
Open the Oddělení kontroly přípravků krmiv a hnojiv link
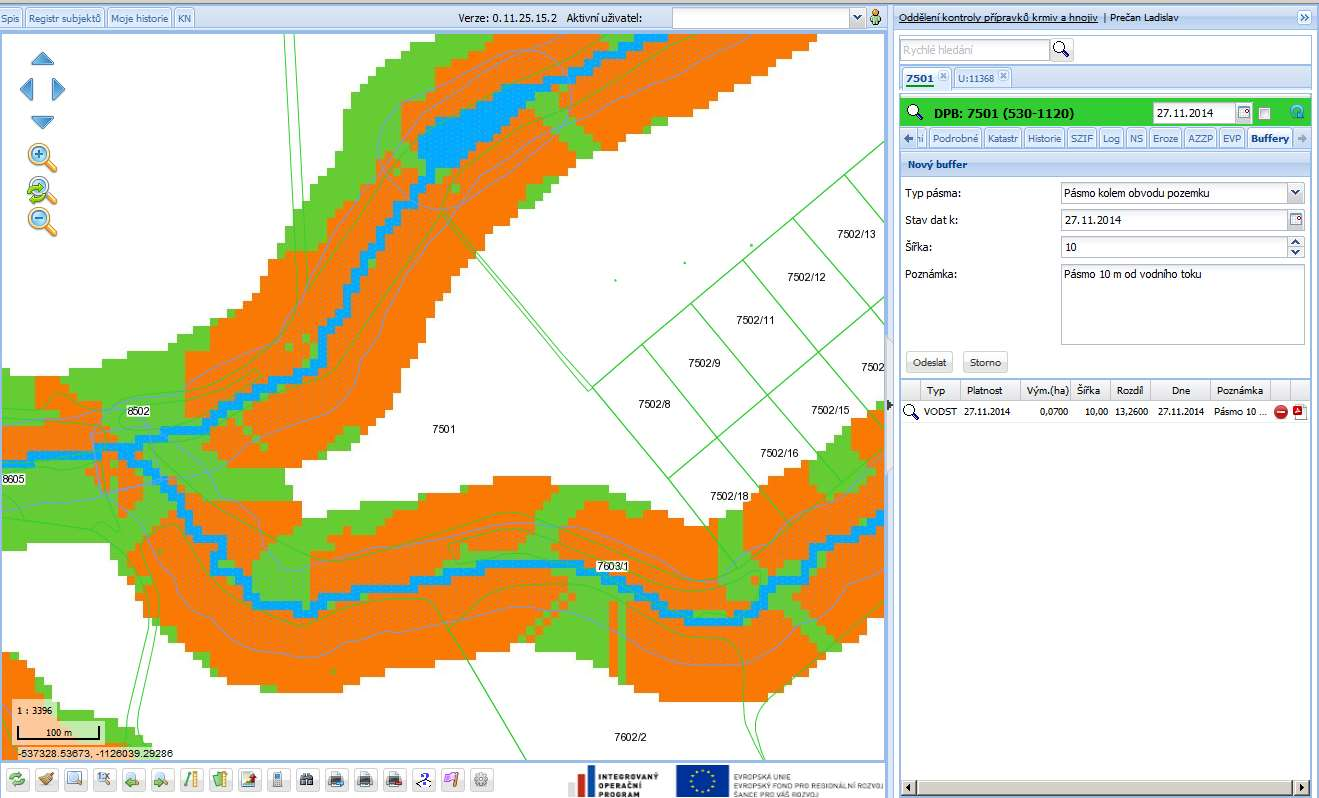[998, 18]
